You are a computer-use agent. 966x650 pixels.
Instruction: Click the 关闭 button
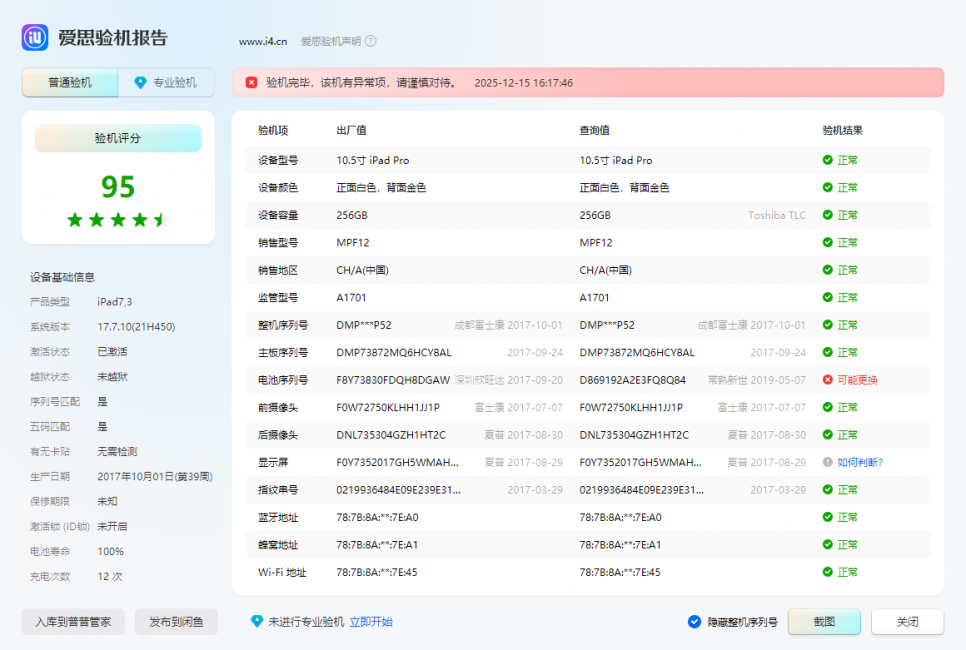click(907, 621)
